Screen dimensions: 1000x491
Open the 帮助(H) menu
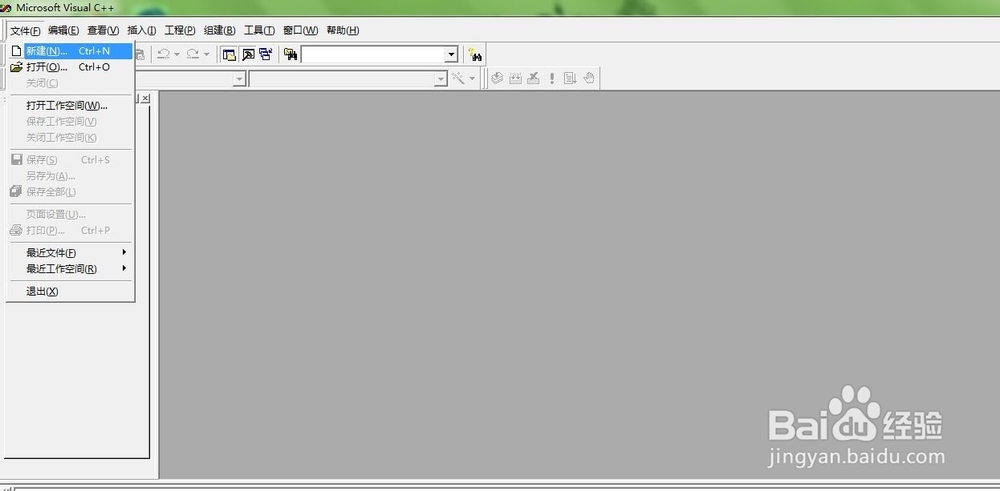(x=342, y=31)
